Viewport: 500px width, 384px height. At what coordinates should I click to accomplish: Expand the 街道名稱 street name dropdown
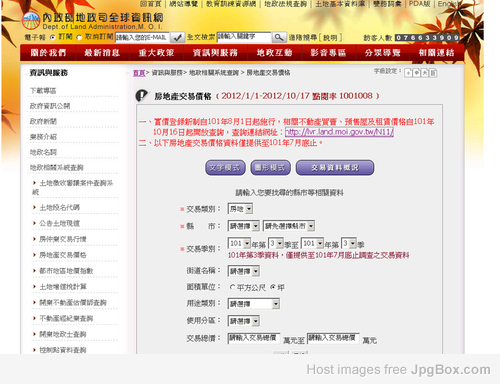tap(244, 271)
